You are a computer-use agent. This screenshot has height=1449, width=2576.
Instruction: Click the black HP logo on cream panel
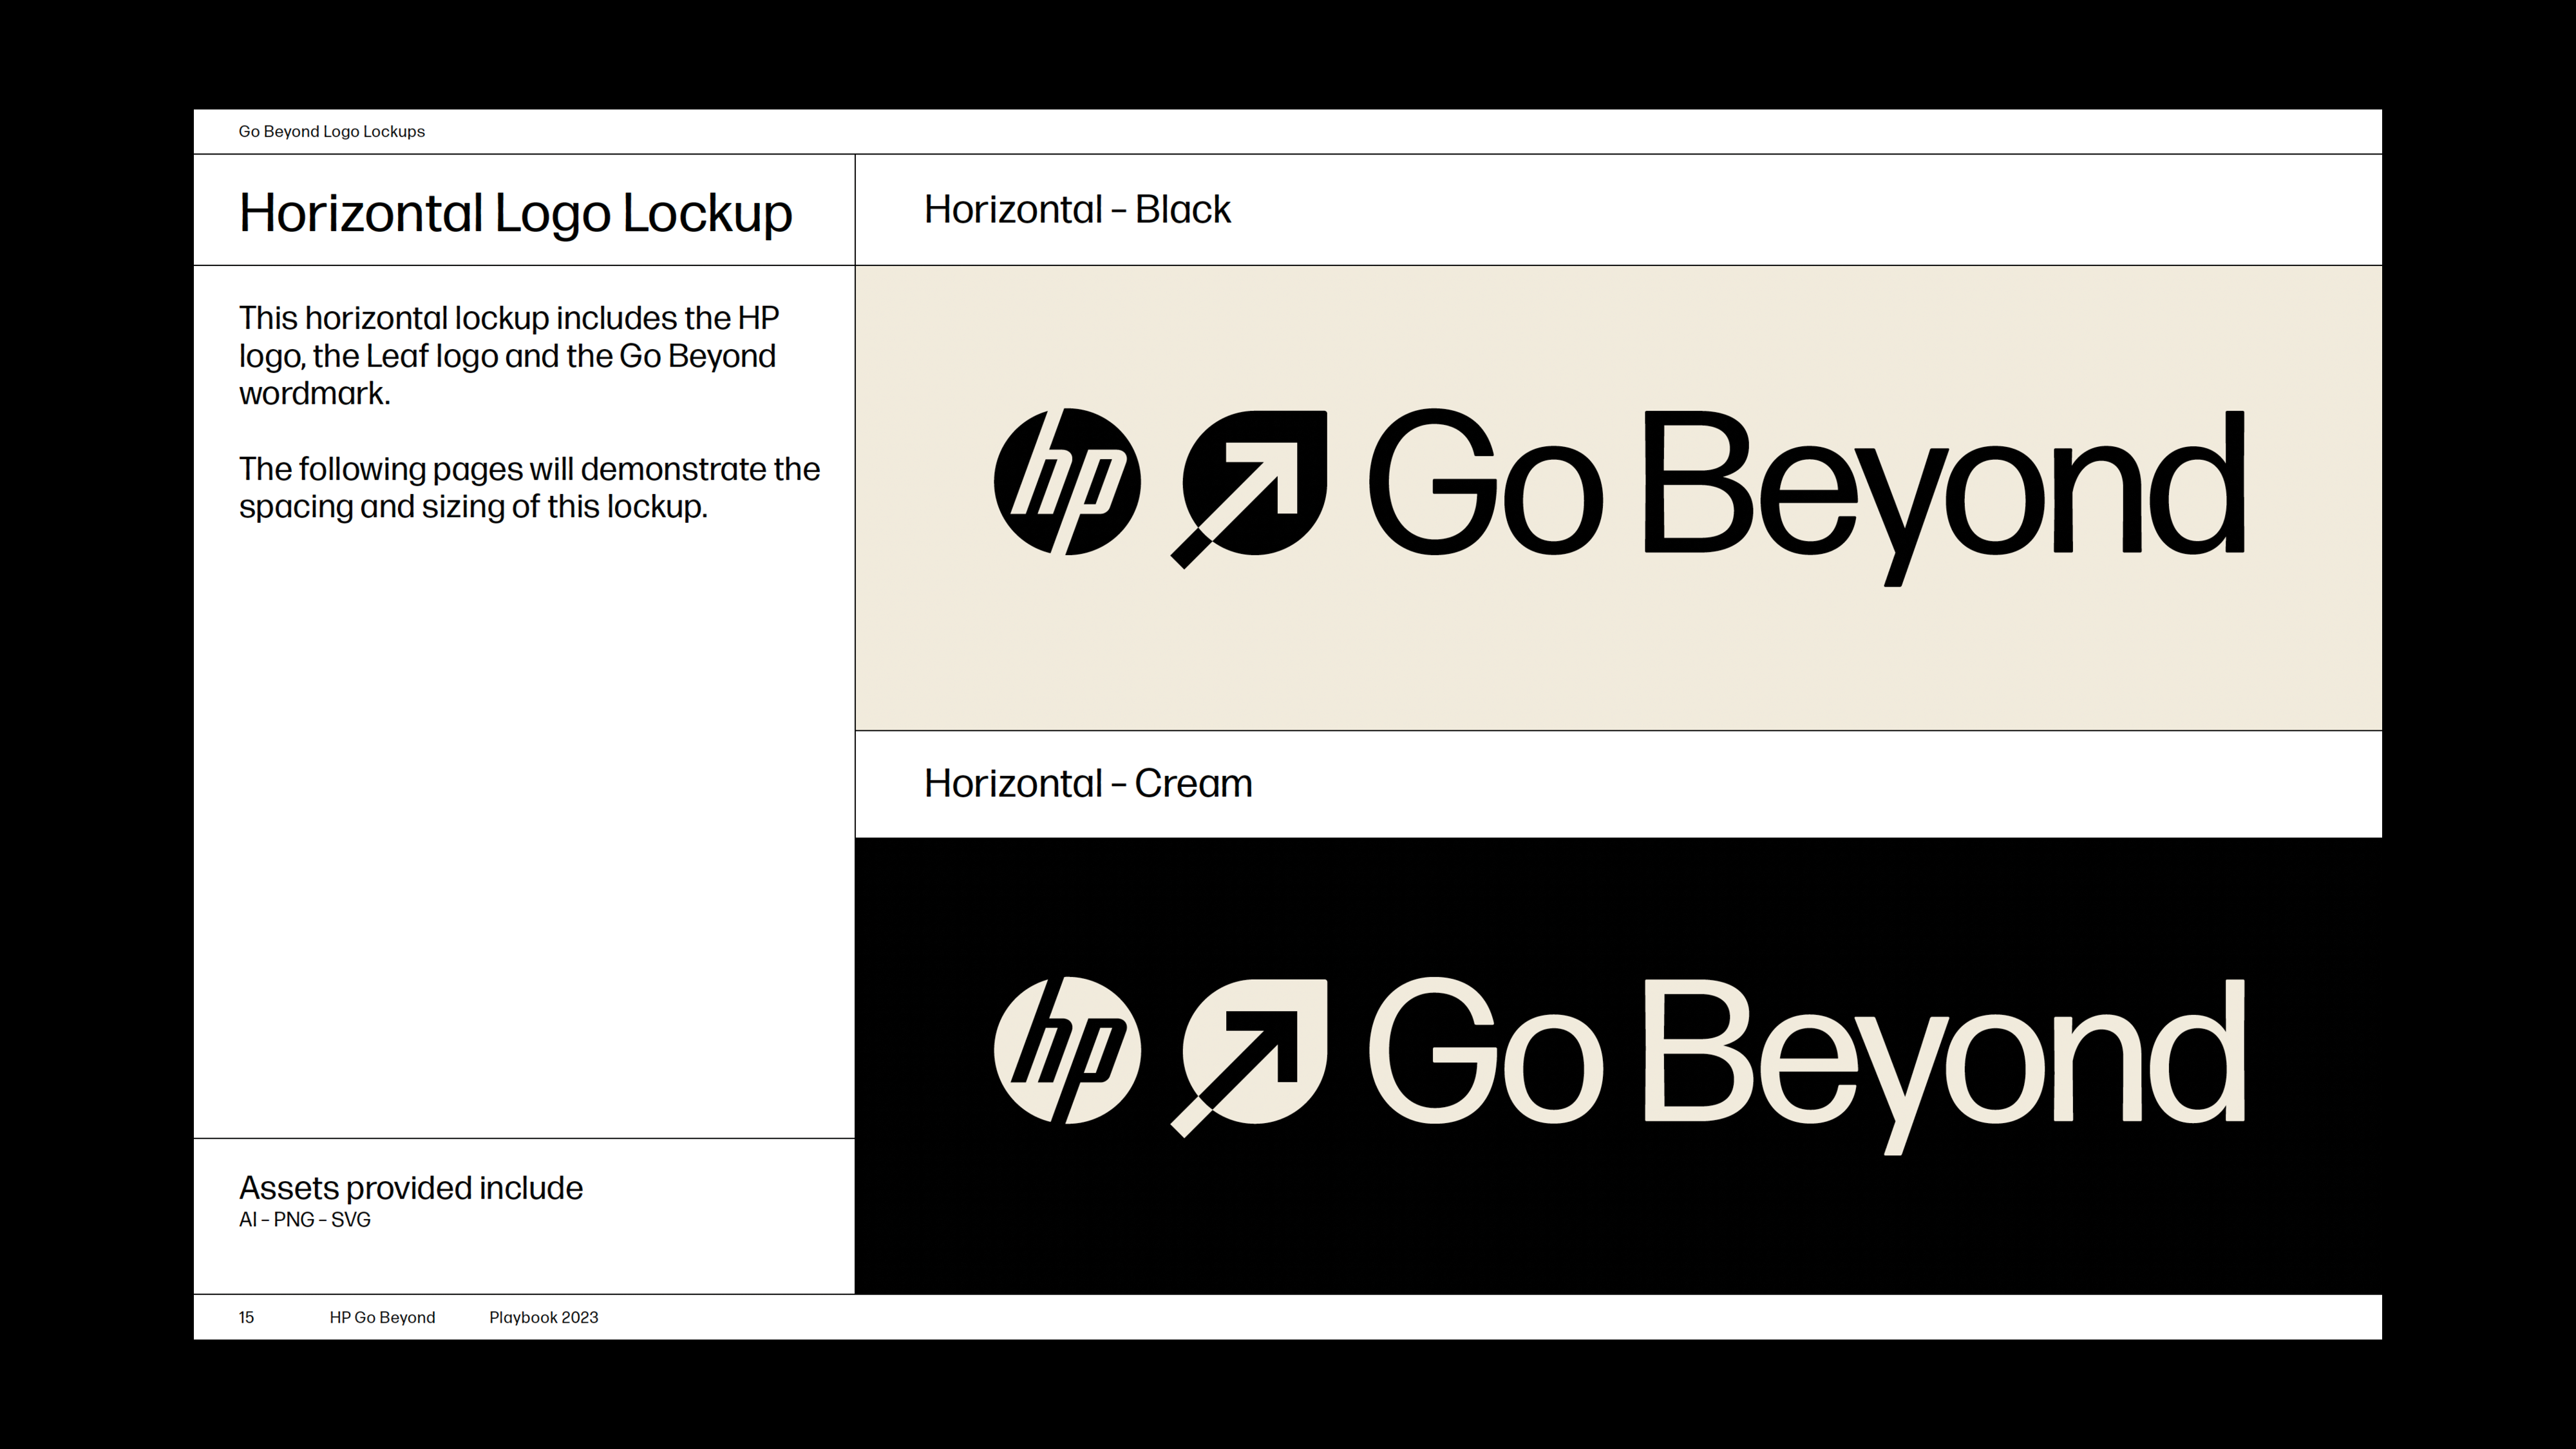tap(1067, 481)
